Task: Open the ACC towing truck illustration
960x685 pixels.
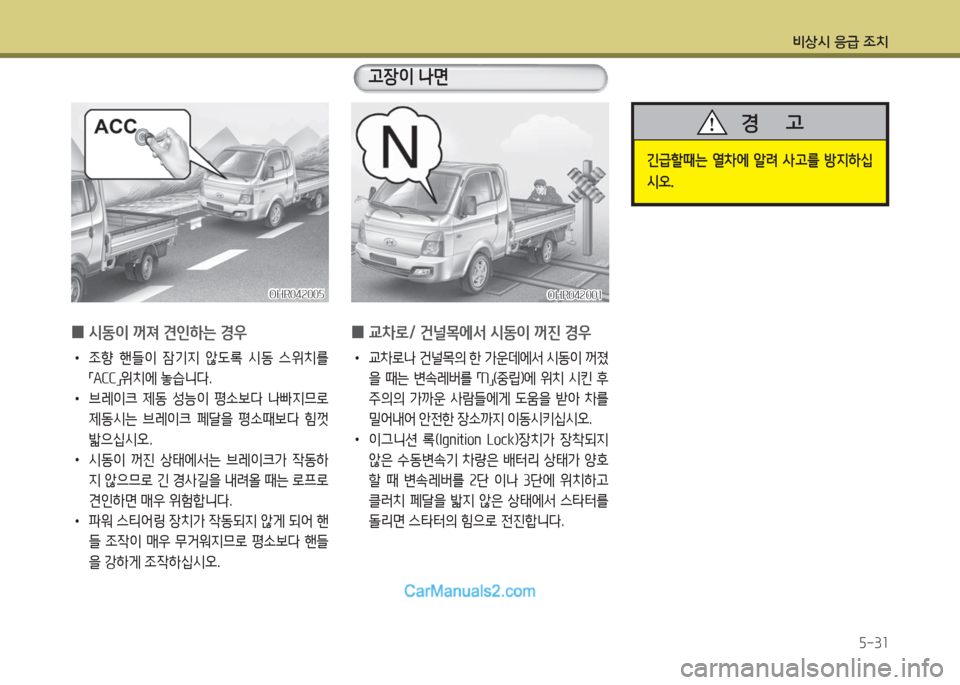Action: [x=200, y=202]
